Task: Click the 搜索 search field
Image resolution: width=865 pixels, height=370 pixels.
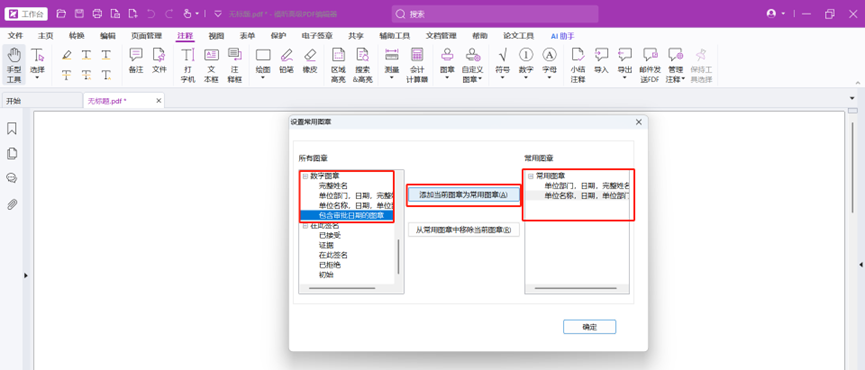Action: coord(495,14)
